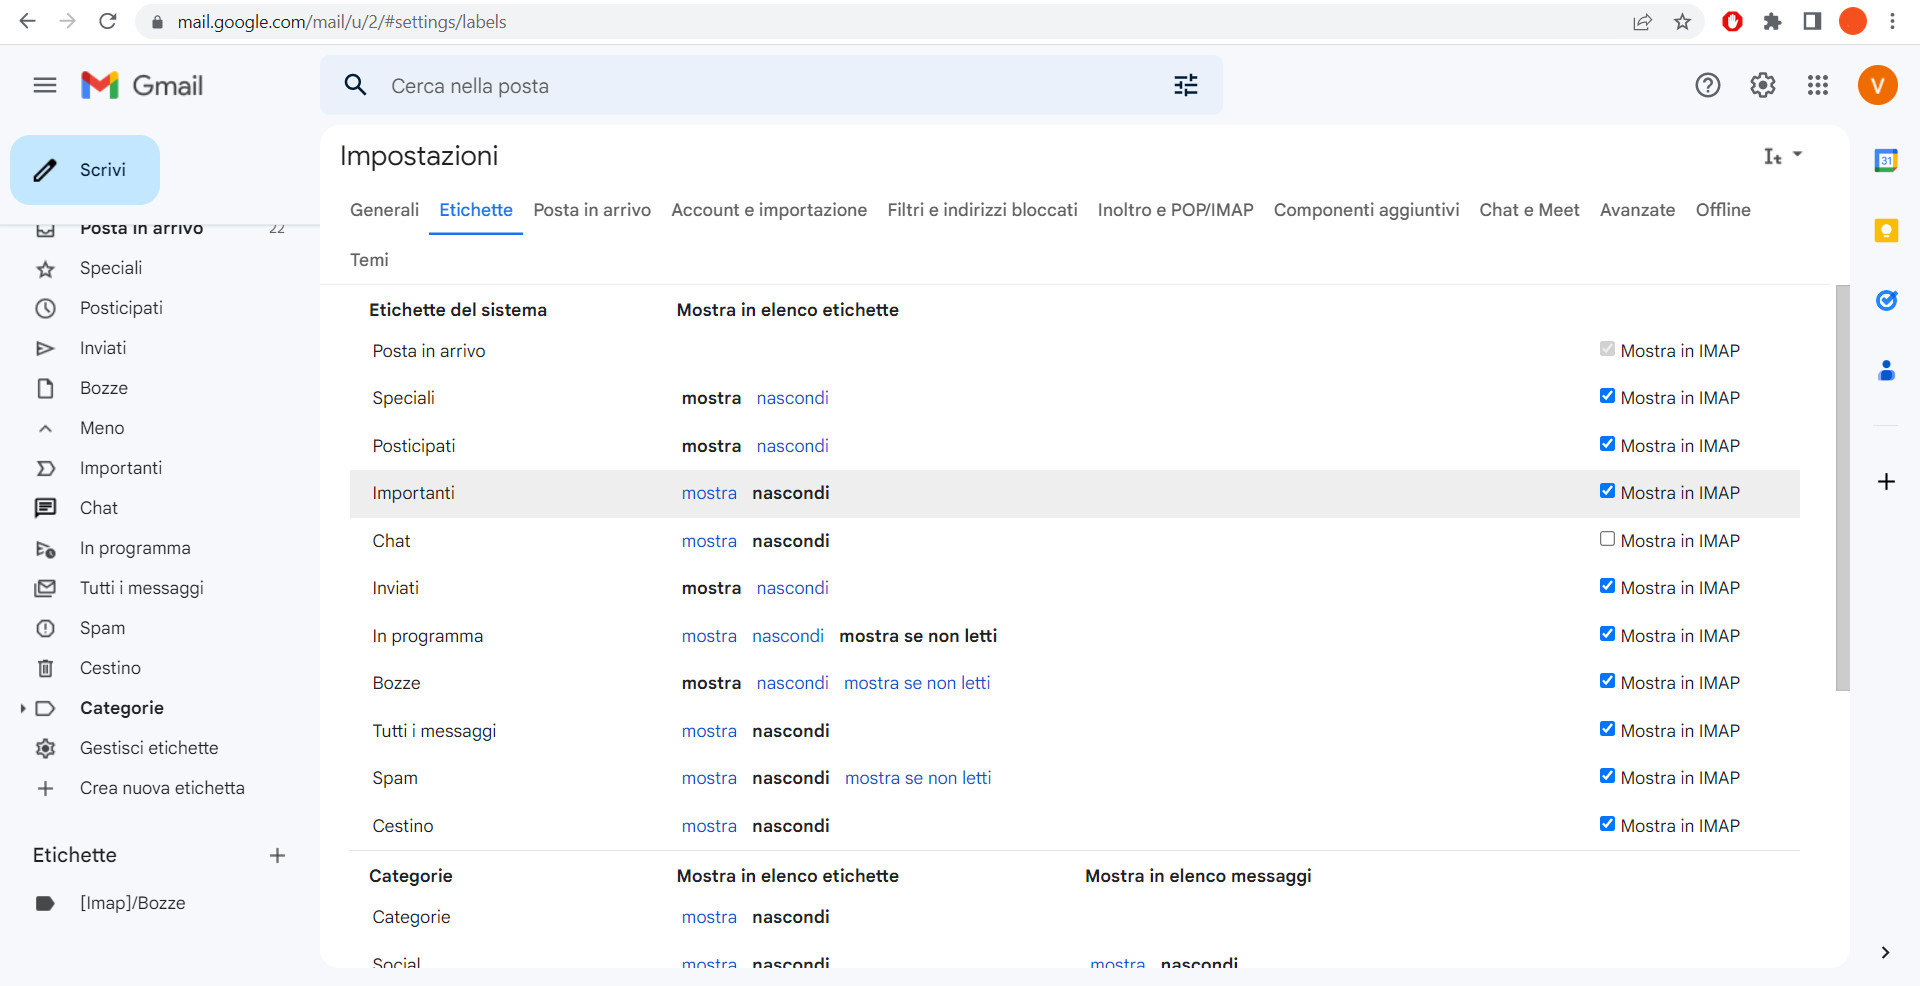The width and height of the screenshot is (1920, 986).
Task: Open Google Keep side panel icon
Action: tap(1885, 231)
